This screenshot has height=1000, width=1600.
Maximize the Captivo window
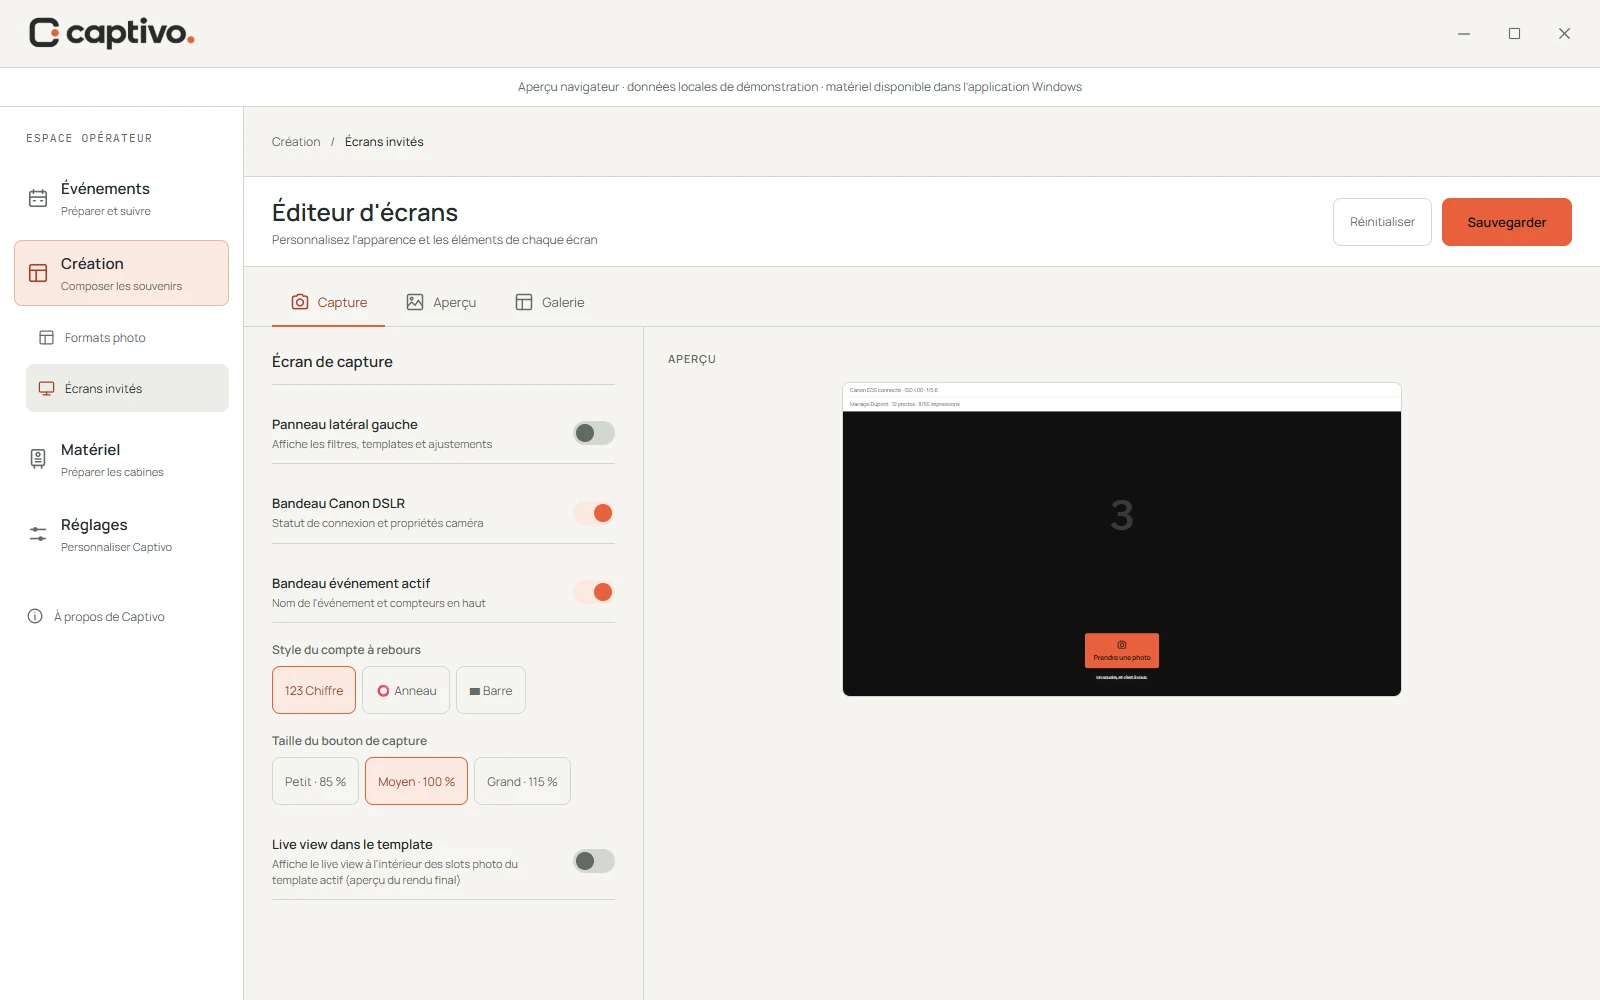pos(1514,34)
